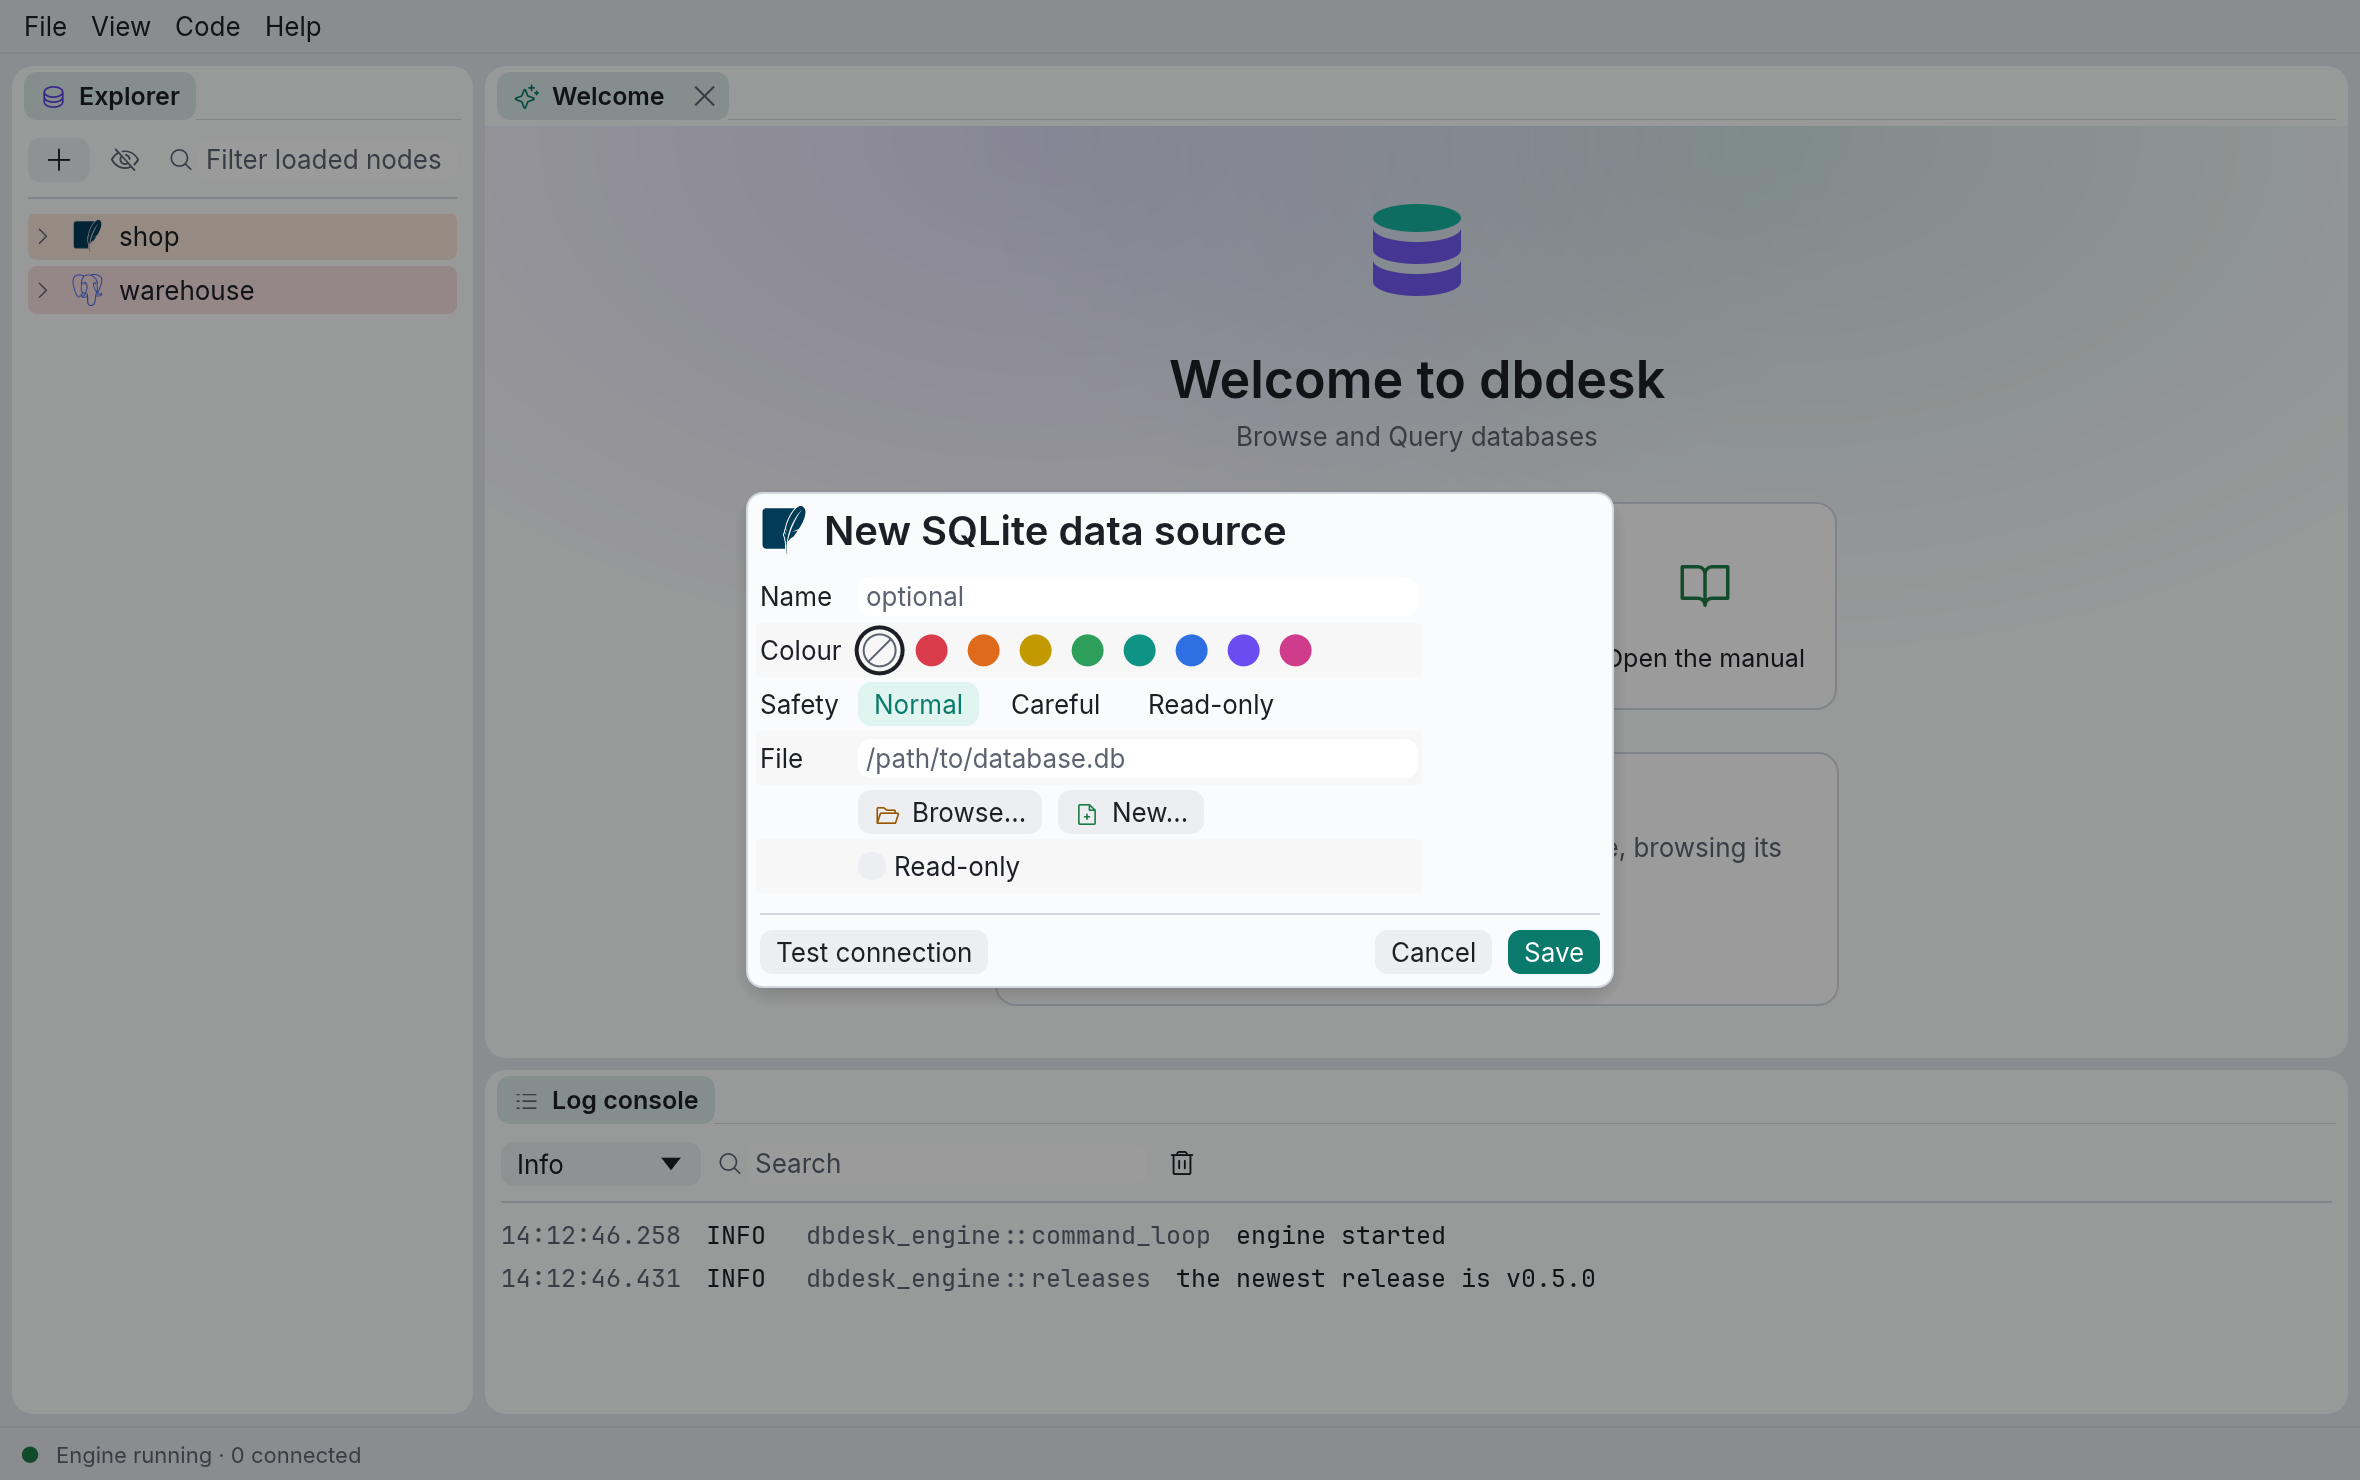Select the Normal safety level
The image size is (2360, 1480).
pos(918,704)
